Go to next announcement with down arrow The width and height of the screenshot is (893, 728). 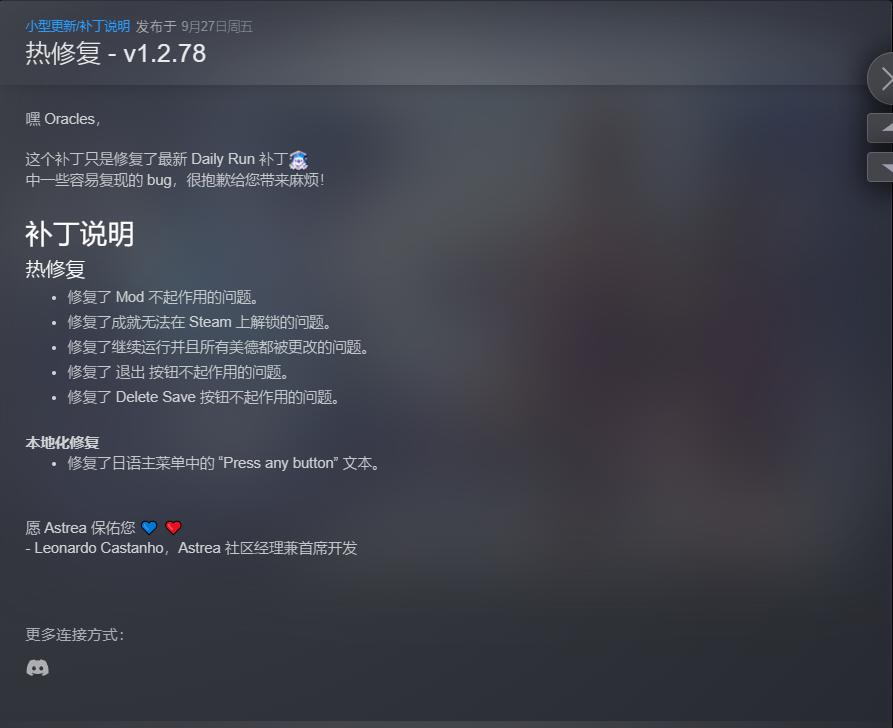(x=880, y=167)
